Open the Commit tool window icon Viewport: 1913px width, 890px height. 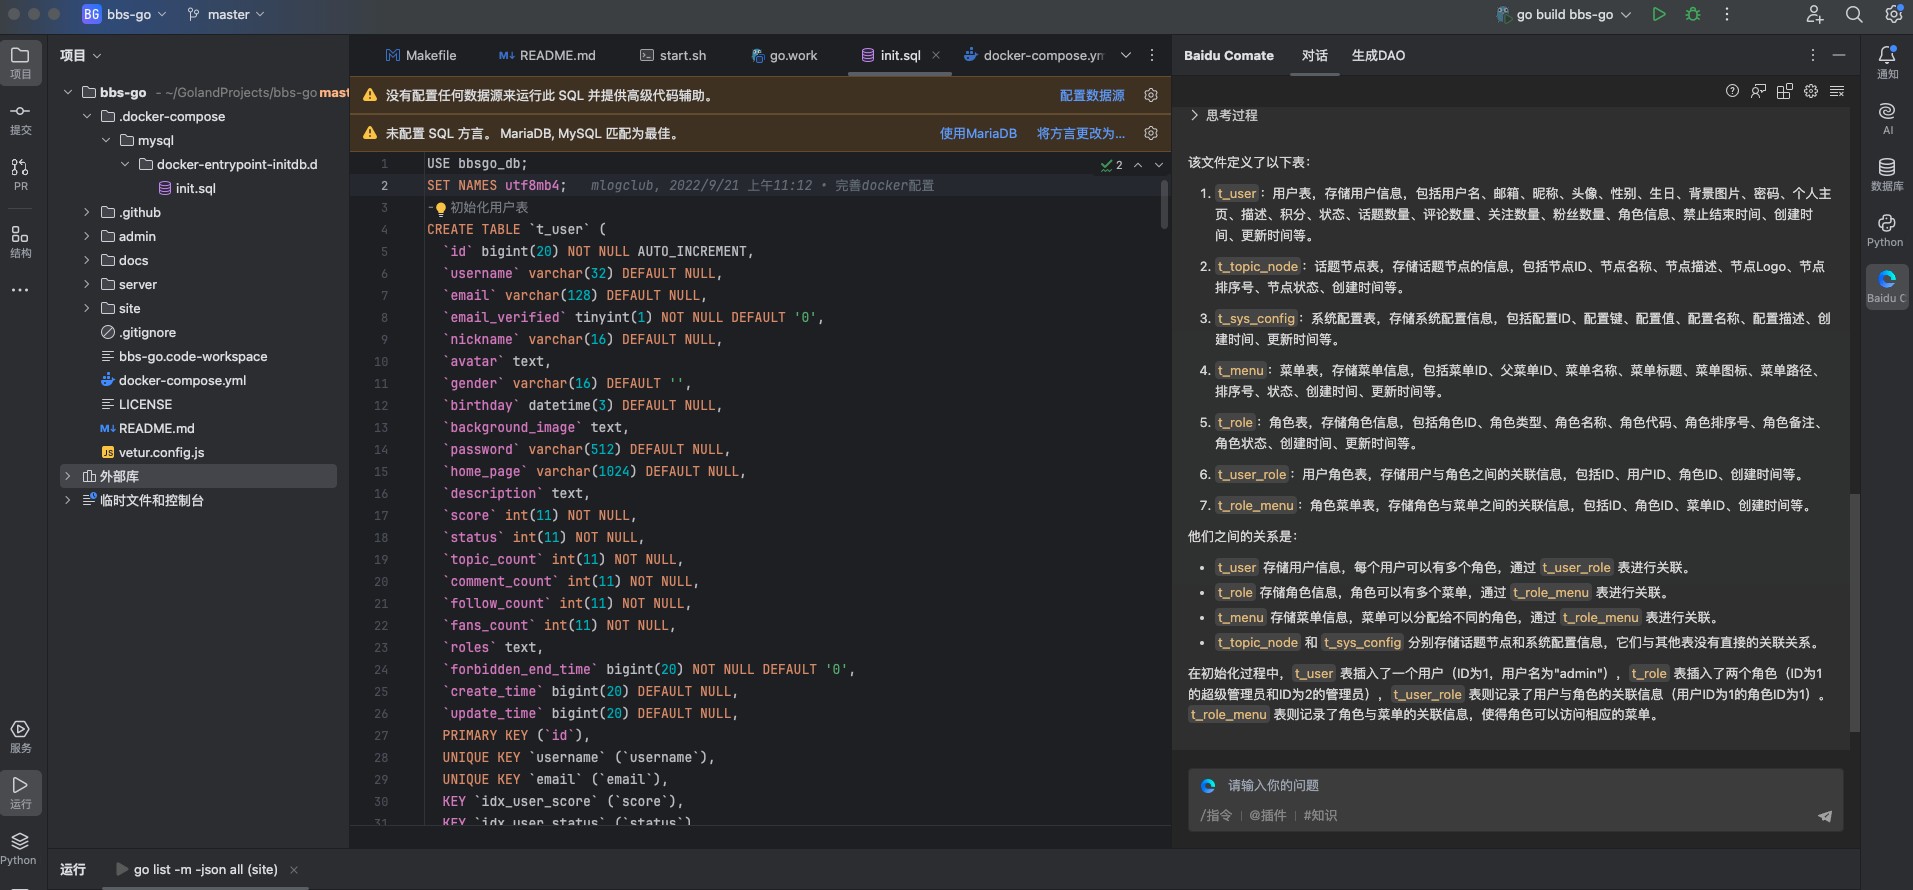coord(20,118)
